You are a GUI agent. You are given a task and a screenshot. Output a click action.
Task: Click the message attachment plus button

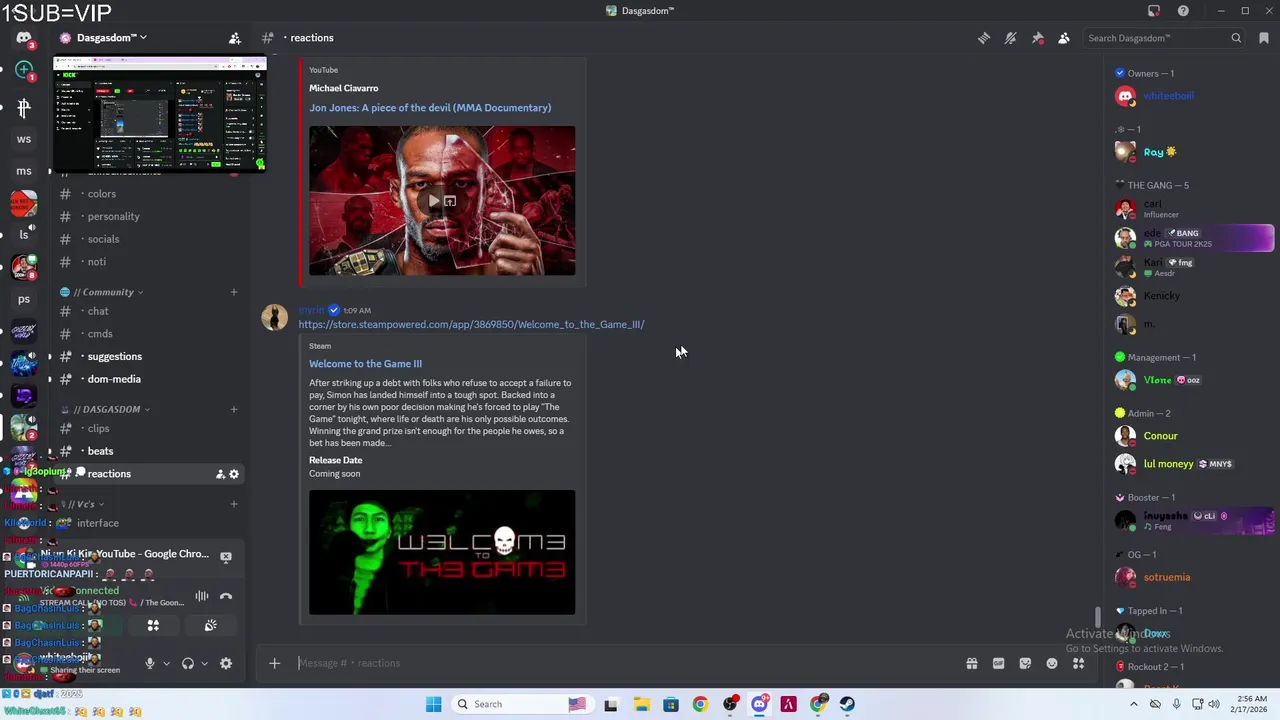click(x=274, y=663)
